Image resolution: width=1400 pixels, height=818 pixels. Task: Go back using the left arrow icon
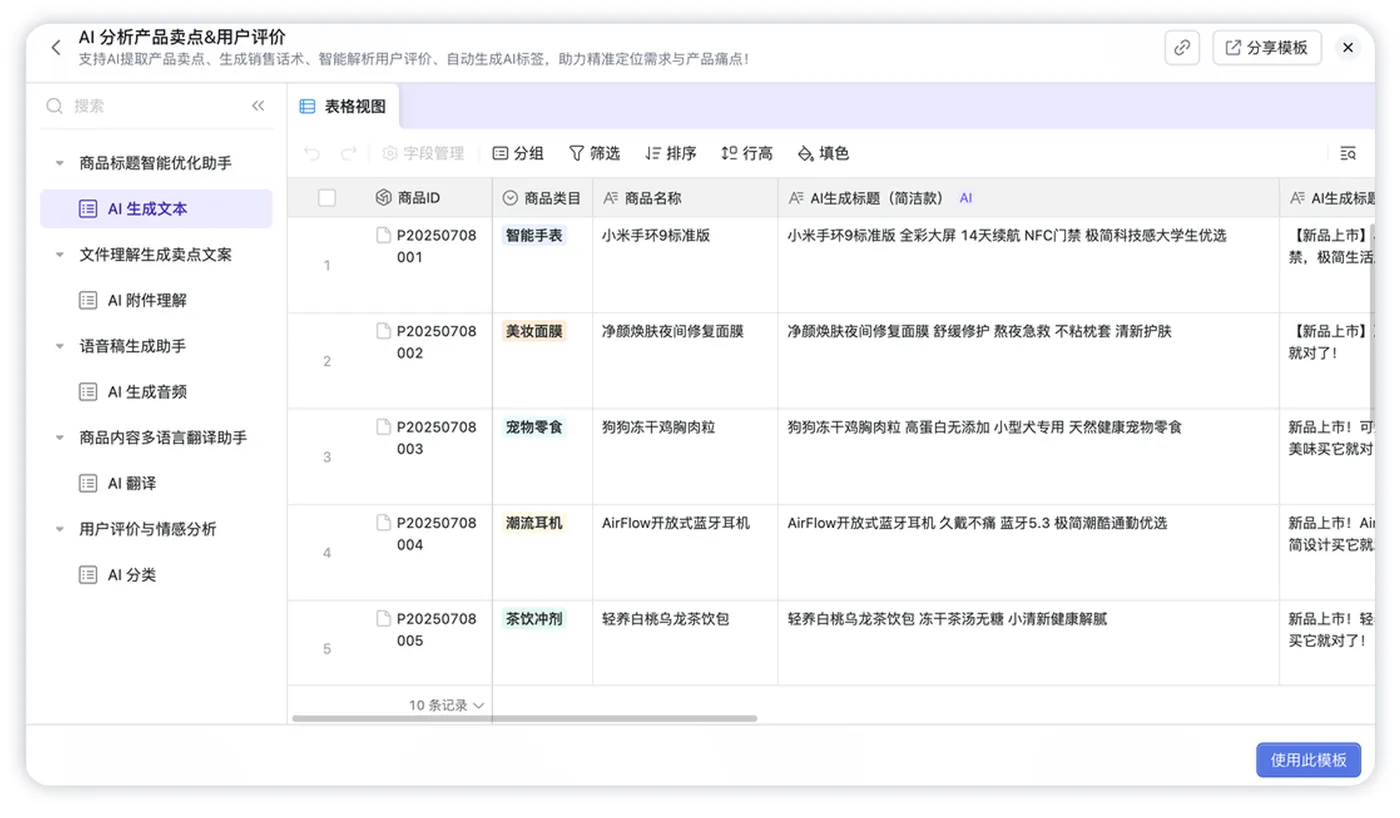tap(56, 47)
